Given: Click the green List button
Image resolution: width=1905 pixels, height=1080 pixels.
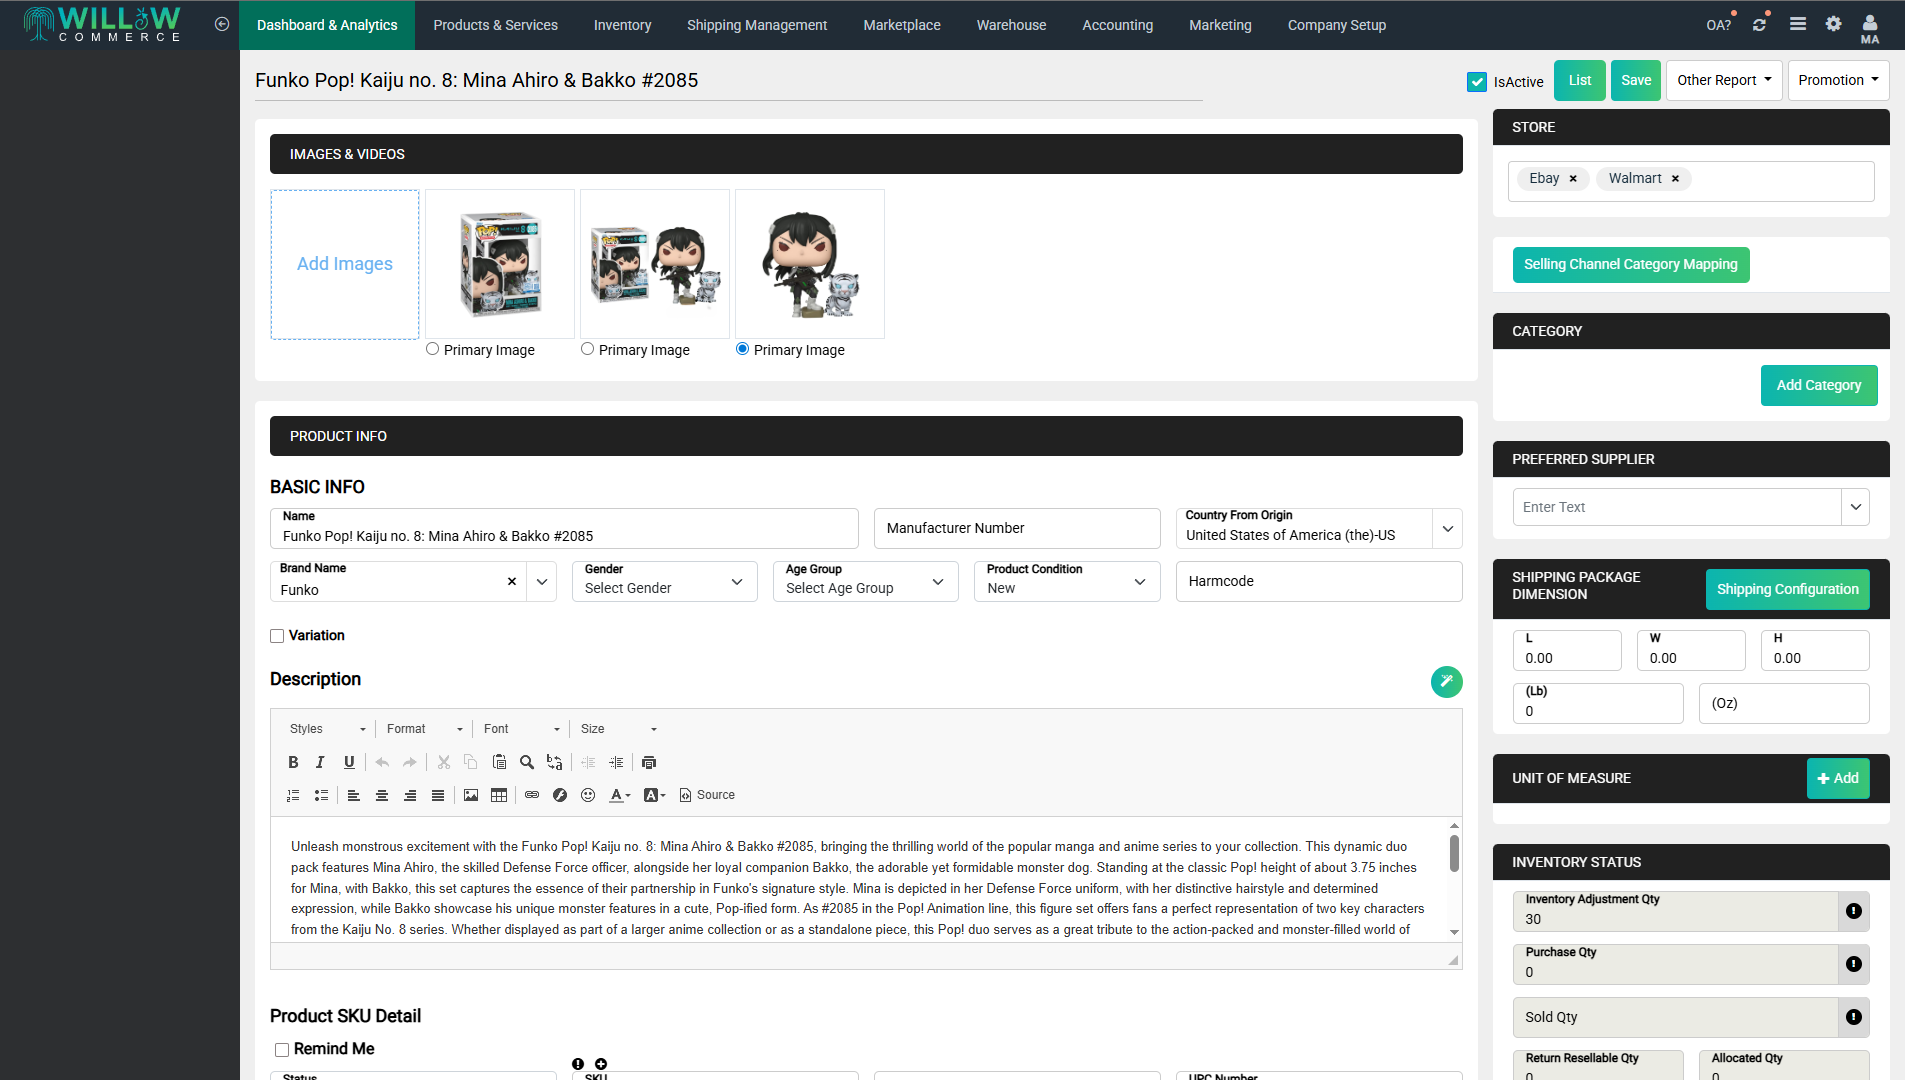Looking at the screenshot, I should pyautogui.click(x=1580, y=80).
